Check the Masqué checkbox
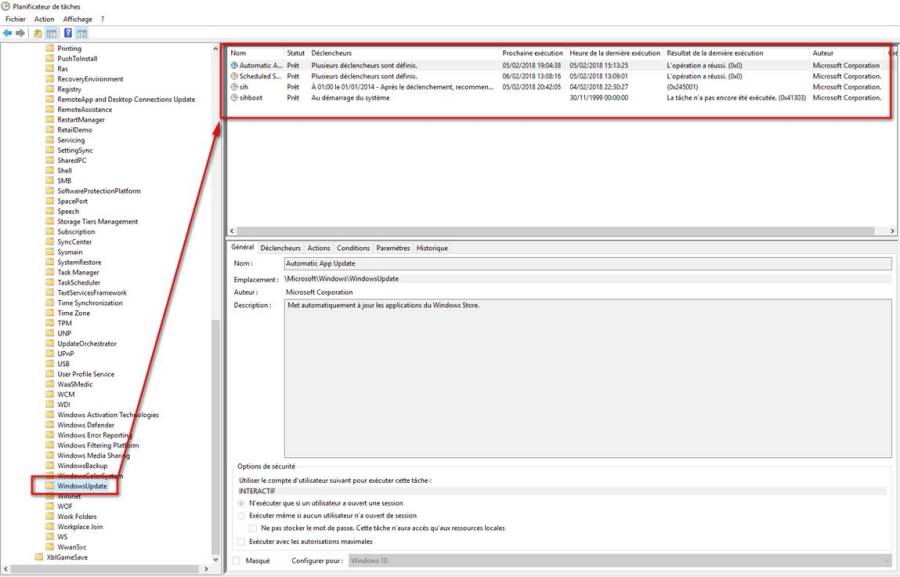 (237, 561)
